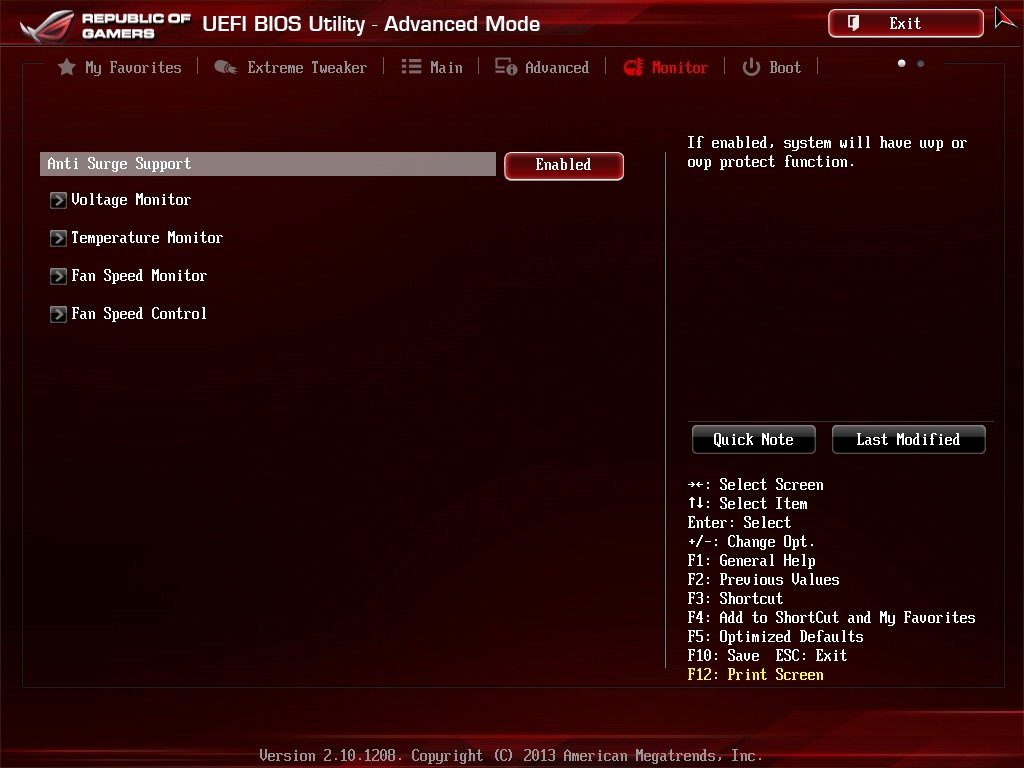Screen dimensions: 1024x768
Task: Open the Quick Note panel
Action: pos(752,439)
